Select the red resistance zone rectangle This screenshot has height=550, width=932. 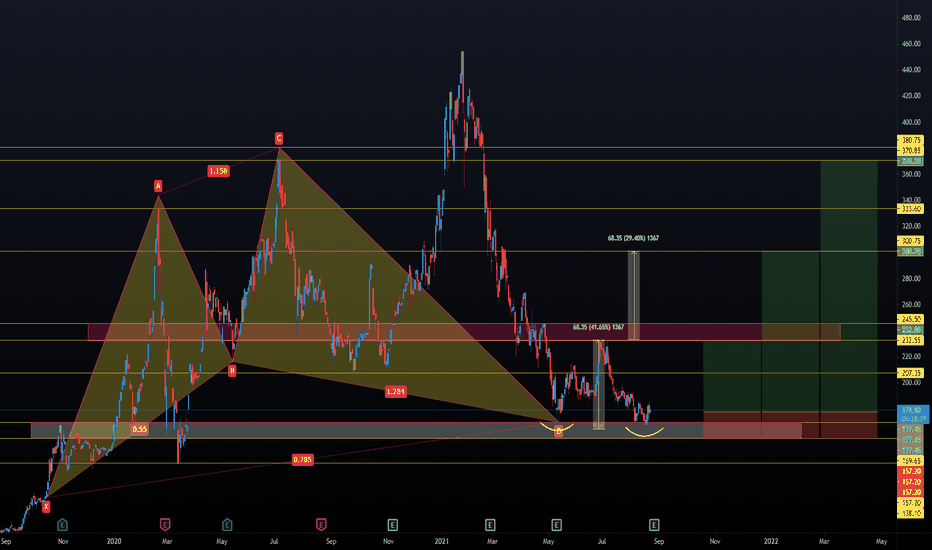click(x=464, y=332)
